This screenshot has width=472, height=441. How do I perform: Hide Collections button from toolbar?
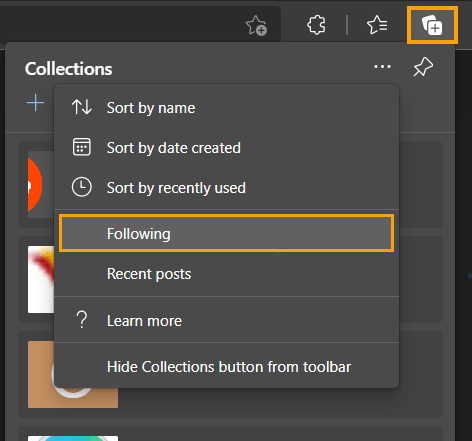226,367
